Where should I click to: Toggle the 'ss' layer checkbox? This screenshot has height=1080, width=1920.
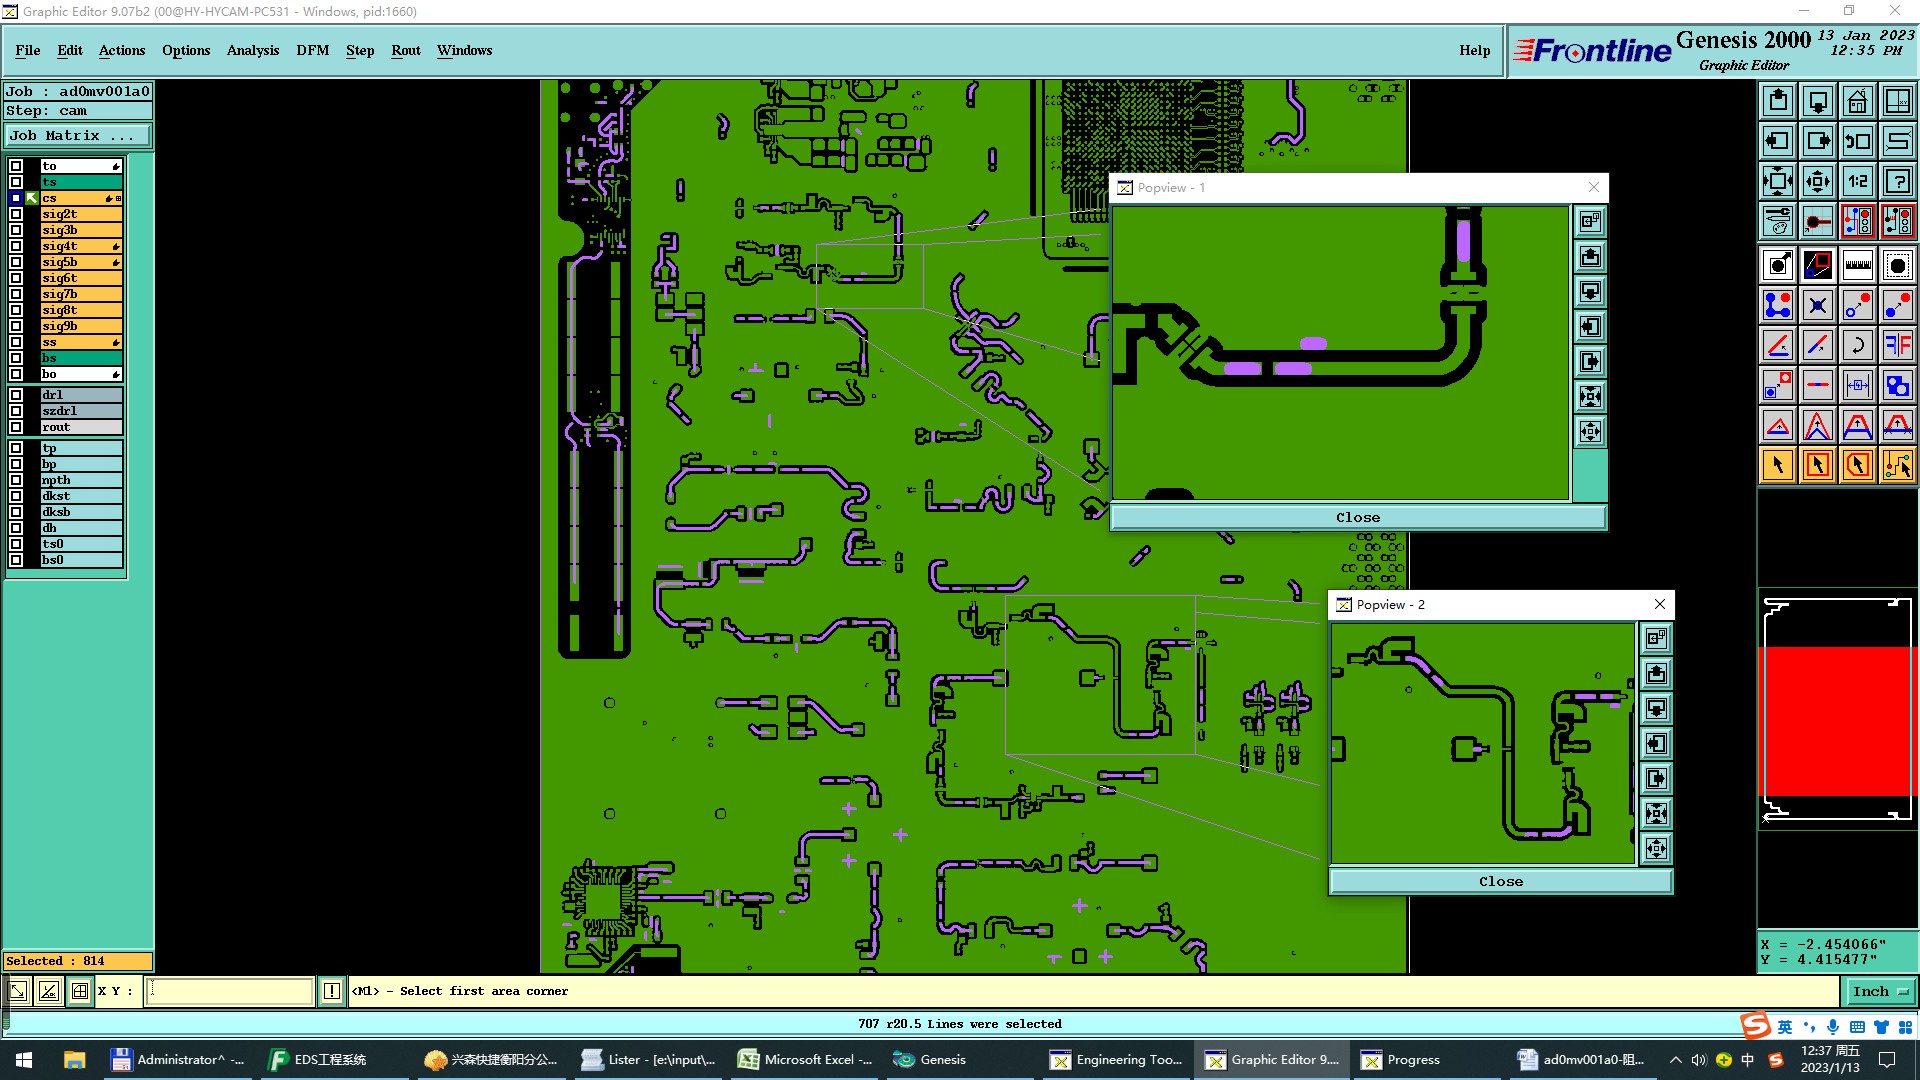[x=16, y=342]
